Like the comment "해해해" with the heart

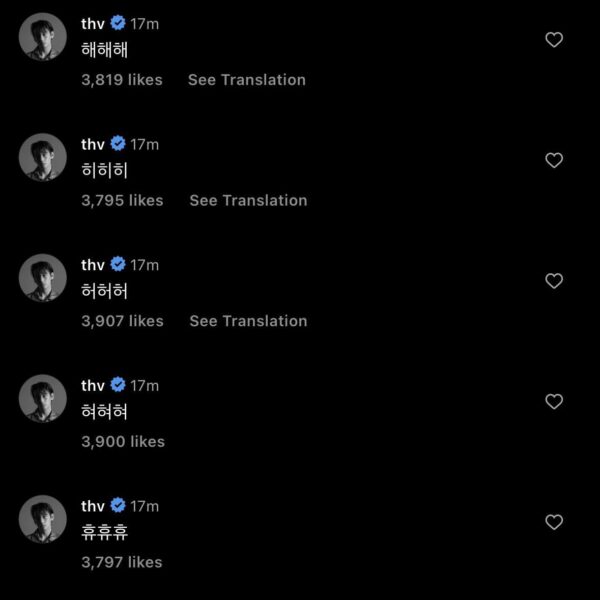tap(554, 40)
